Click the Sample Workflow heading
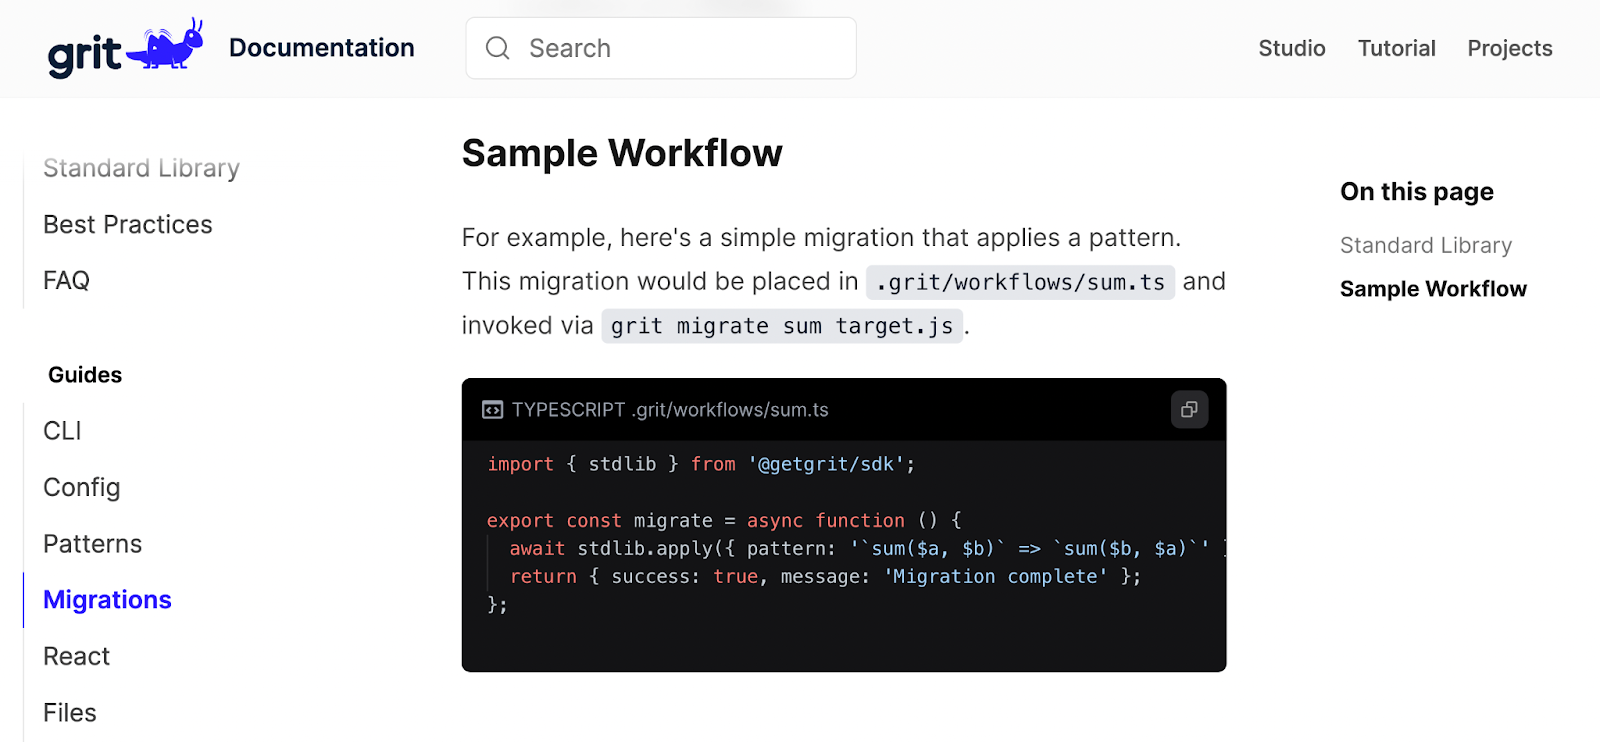The image size is (1600, 742). [622, 153]
